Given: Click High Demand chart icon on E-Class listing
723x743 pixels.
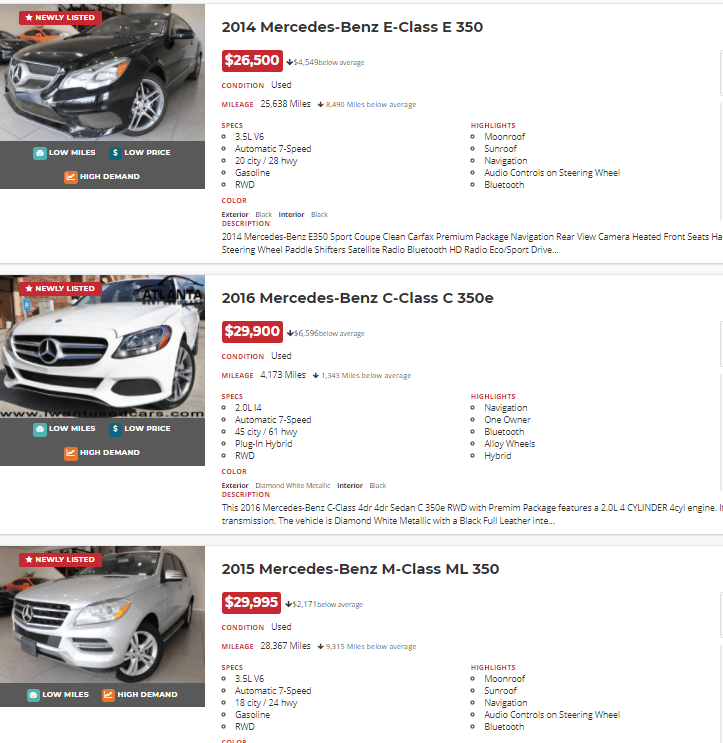Looking at the screenshot, I should click(71, 177).
